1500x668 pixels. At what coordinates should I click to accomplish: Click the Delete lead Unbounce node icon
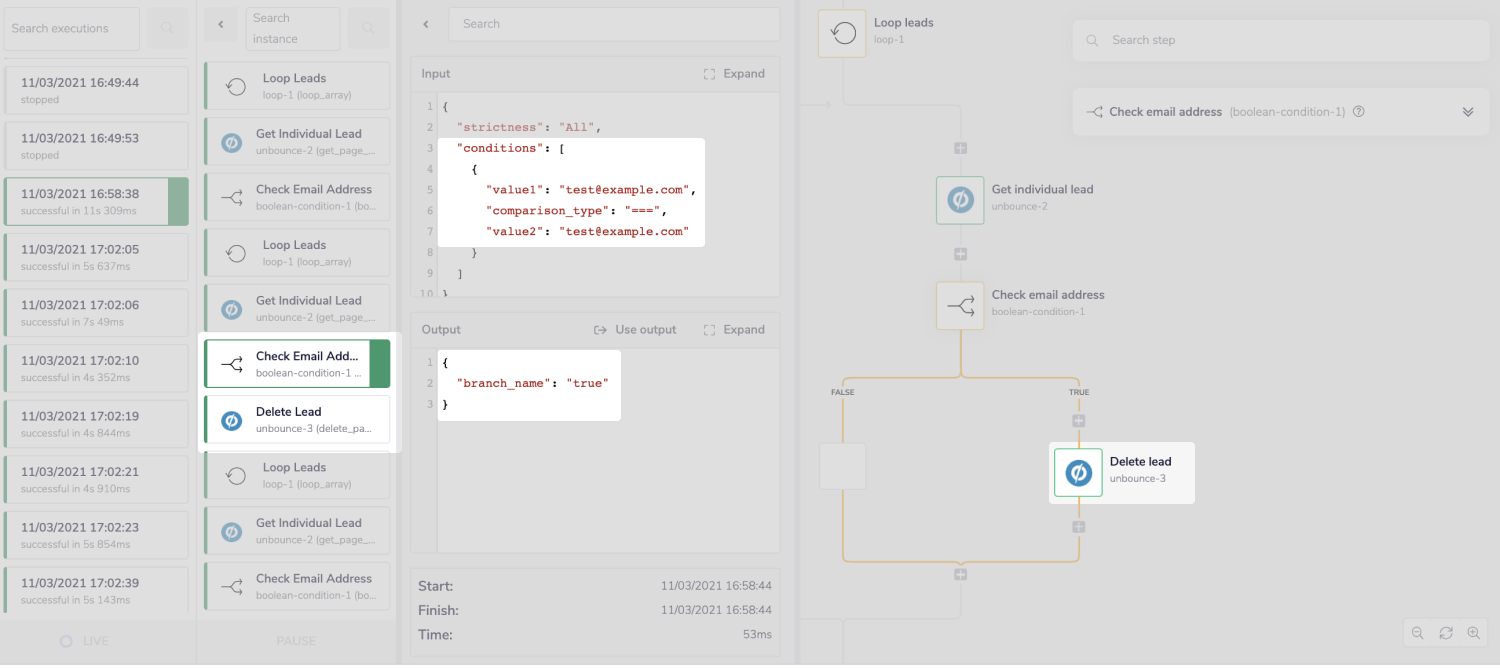(x=1078, y=472)
